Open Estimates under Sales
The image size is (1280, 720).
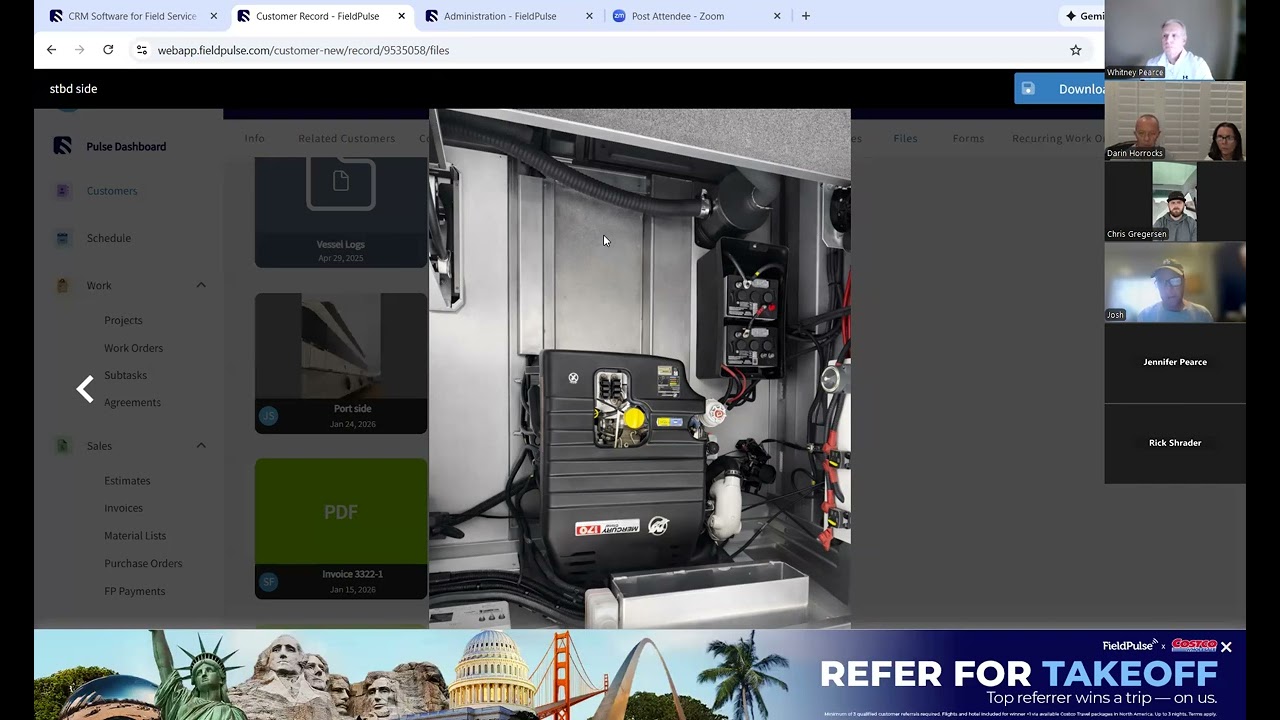click(127, 481)
